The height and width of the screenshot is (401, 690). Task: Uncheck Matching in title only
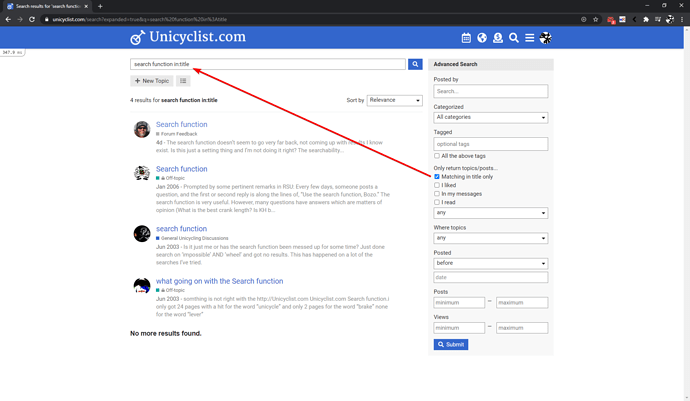[x=437, y=177]
